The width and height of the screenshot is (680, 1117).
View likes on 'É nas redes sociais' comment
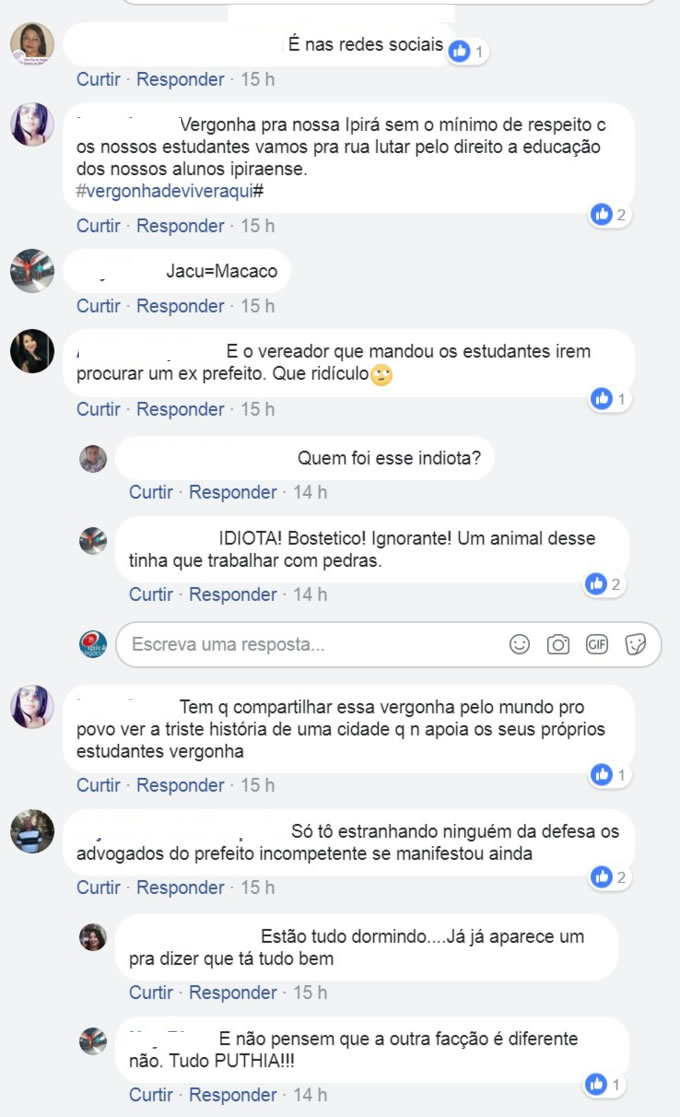(x=468, y=51)
